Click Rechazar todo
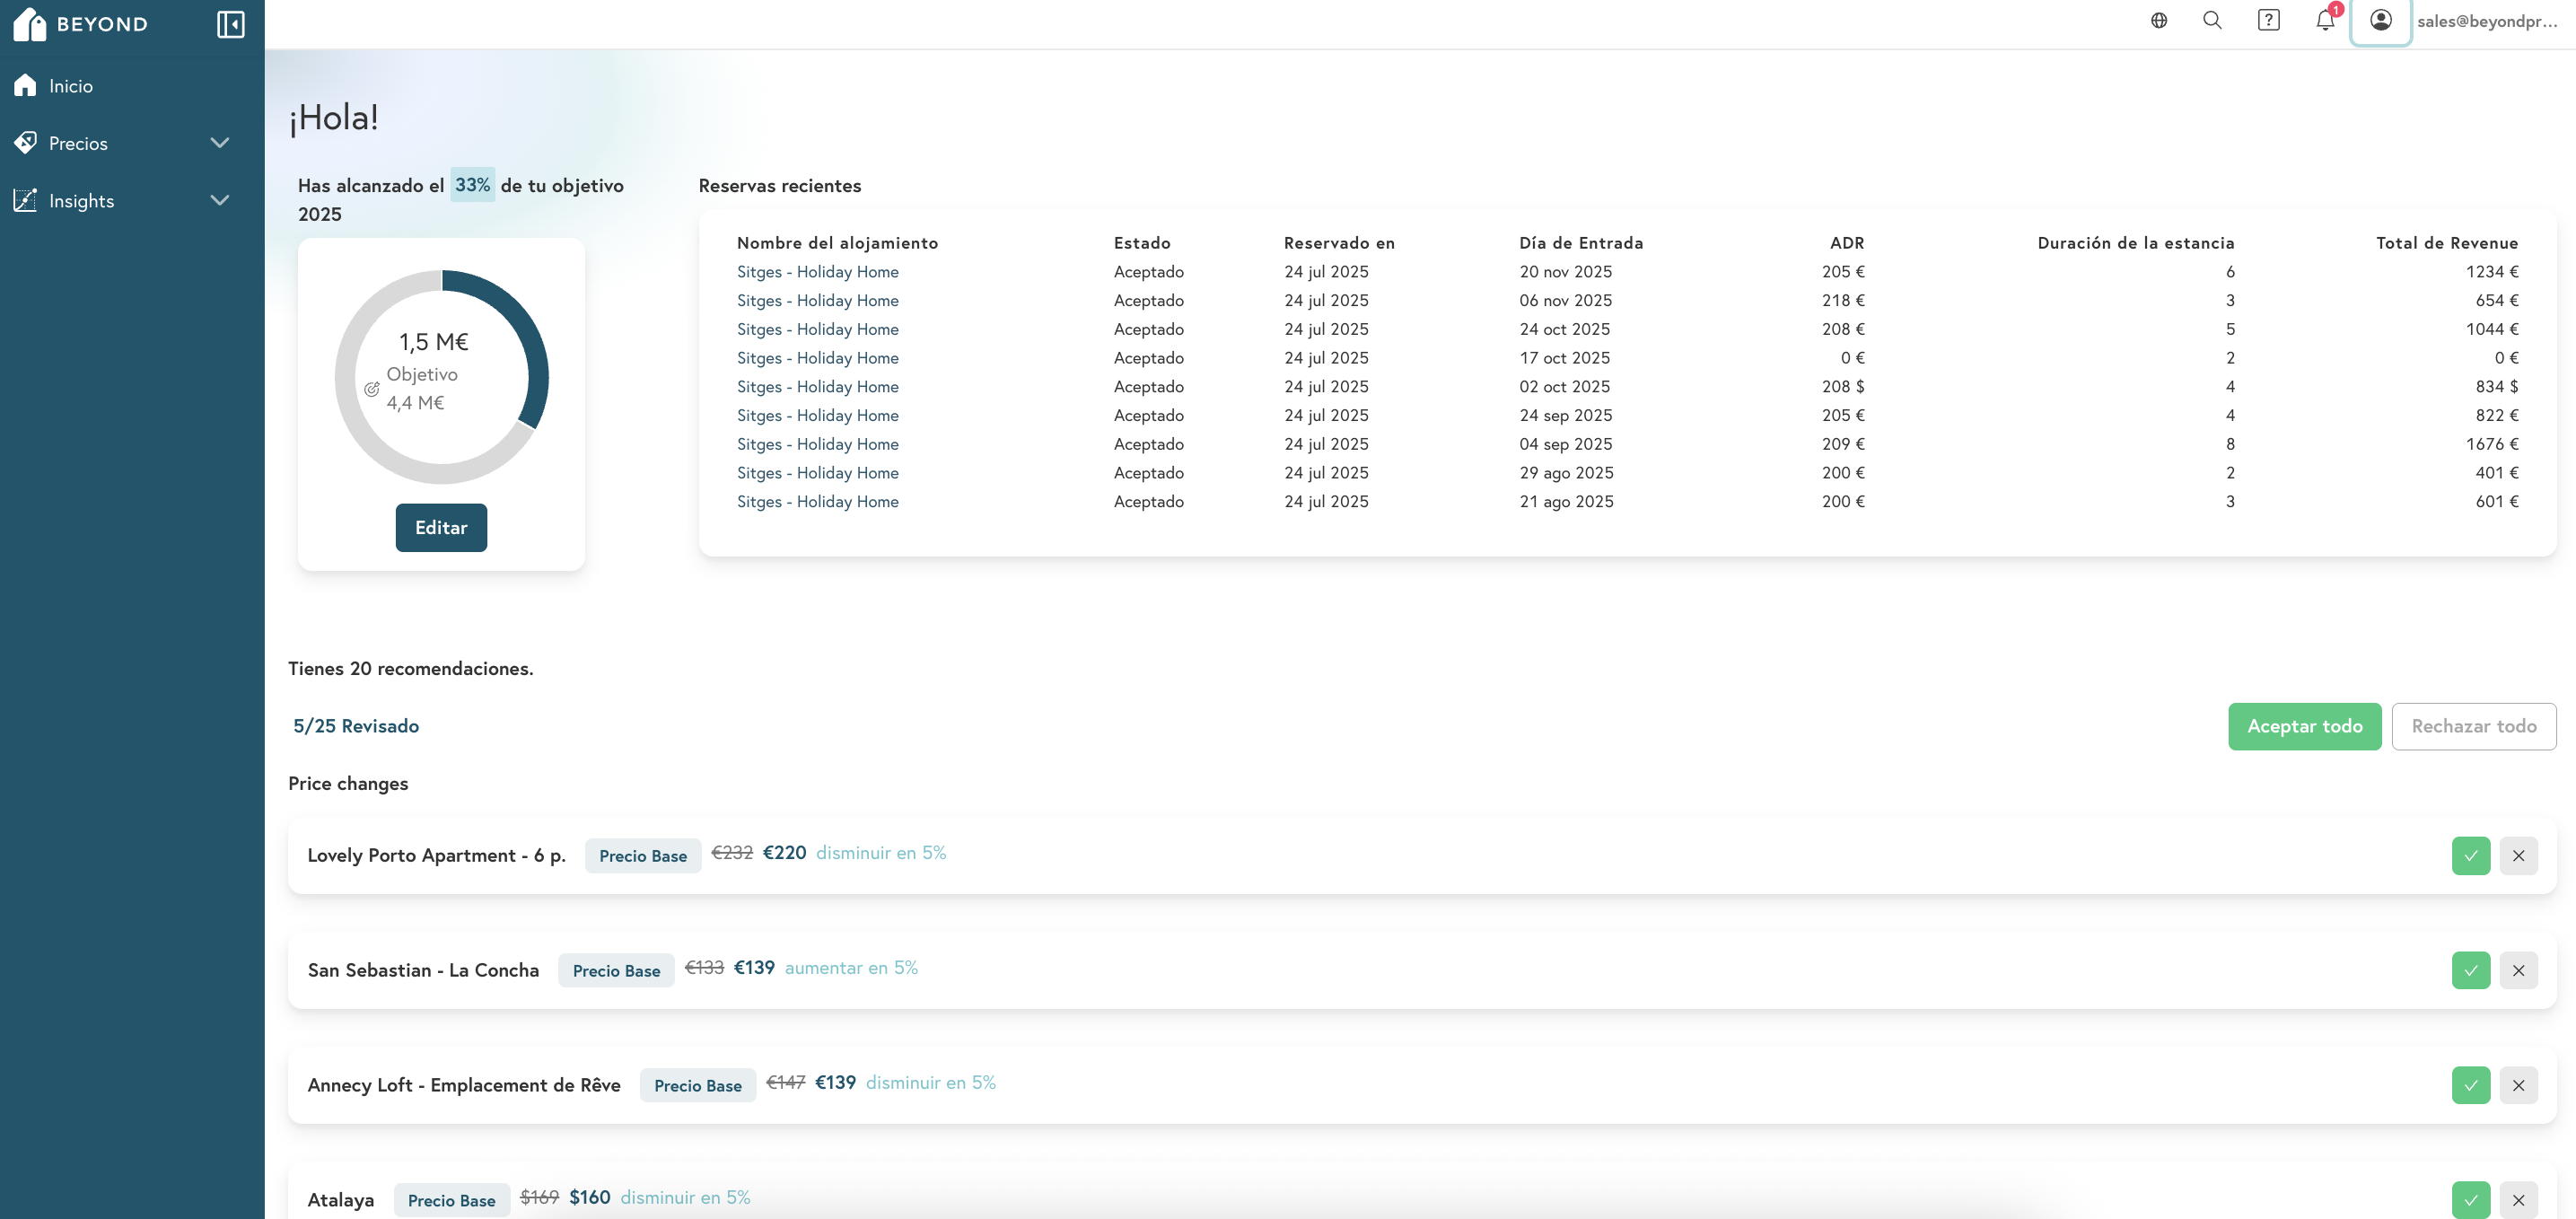 (2473, 727)
